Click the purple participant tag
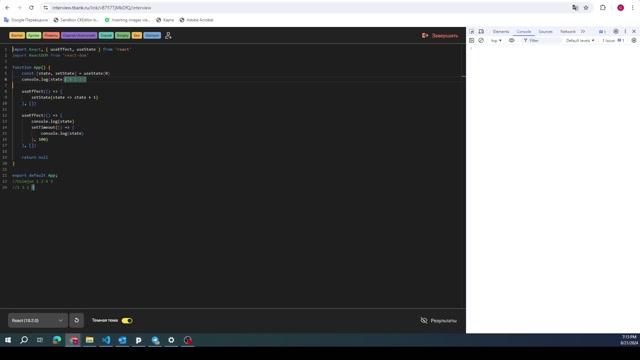The image size is (640, 360). click(79, 36)
